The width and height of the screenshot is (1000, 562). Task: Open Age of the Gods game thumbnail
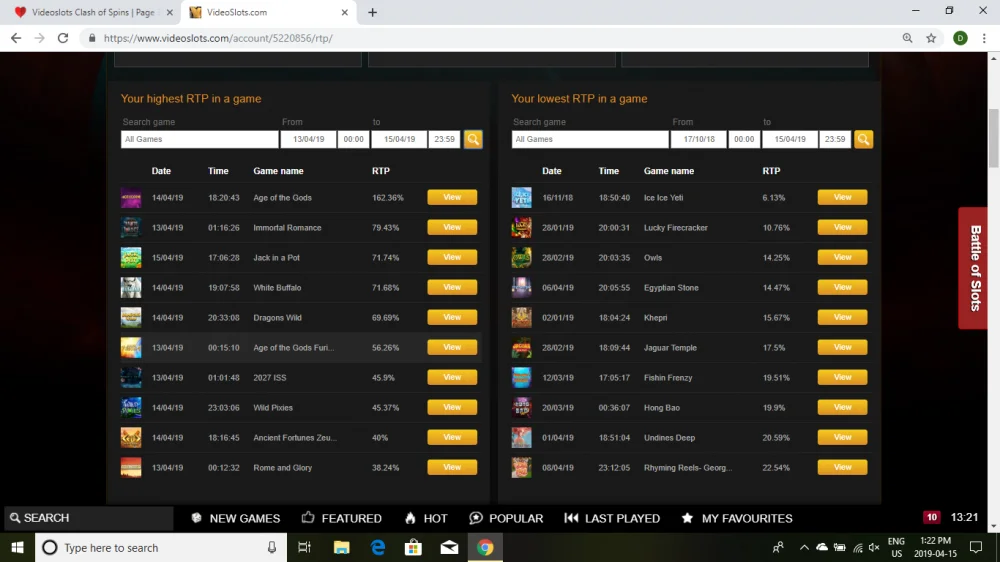pos(131,198)
